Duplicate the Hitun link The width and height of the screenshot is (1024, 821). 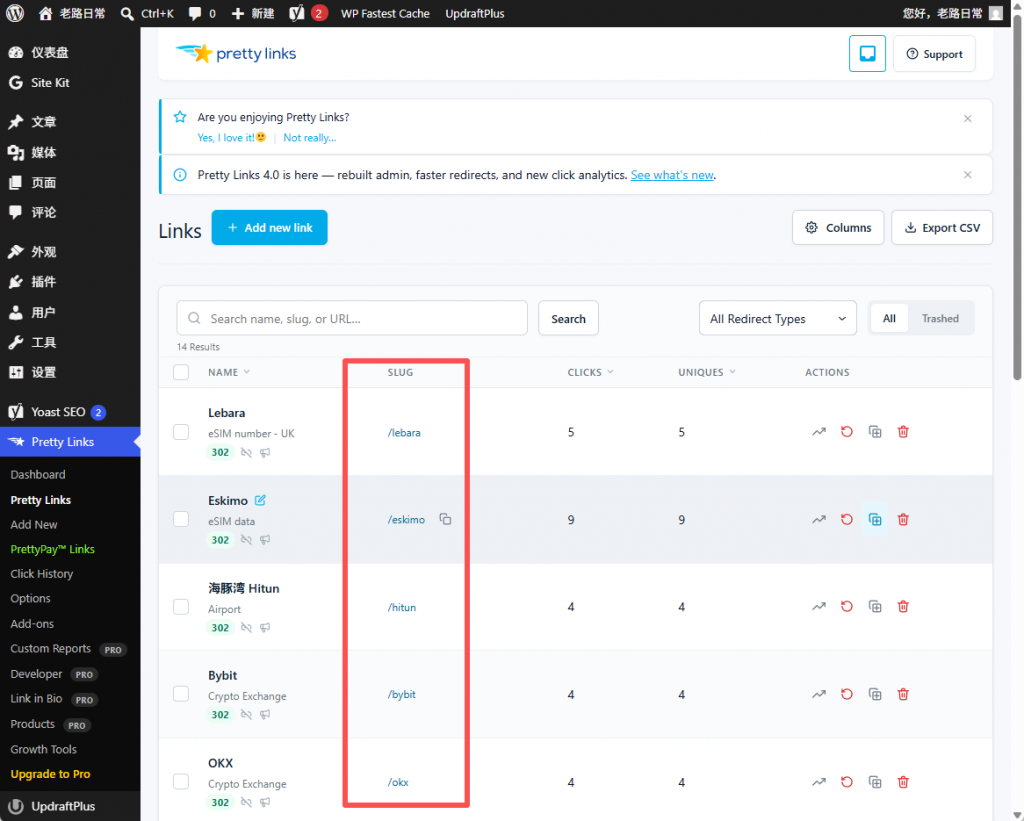pyautogui.click(x=875, y=607)
